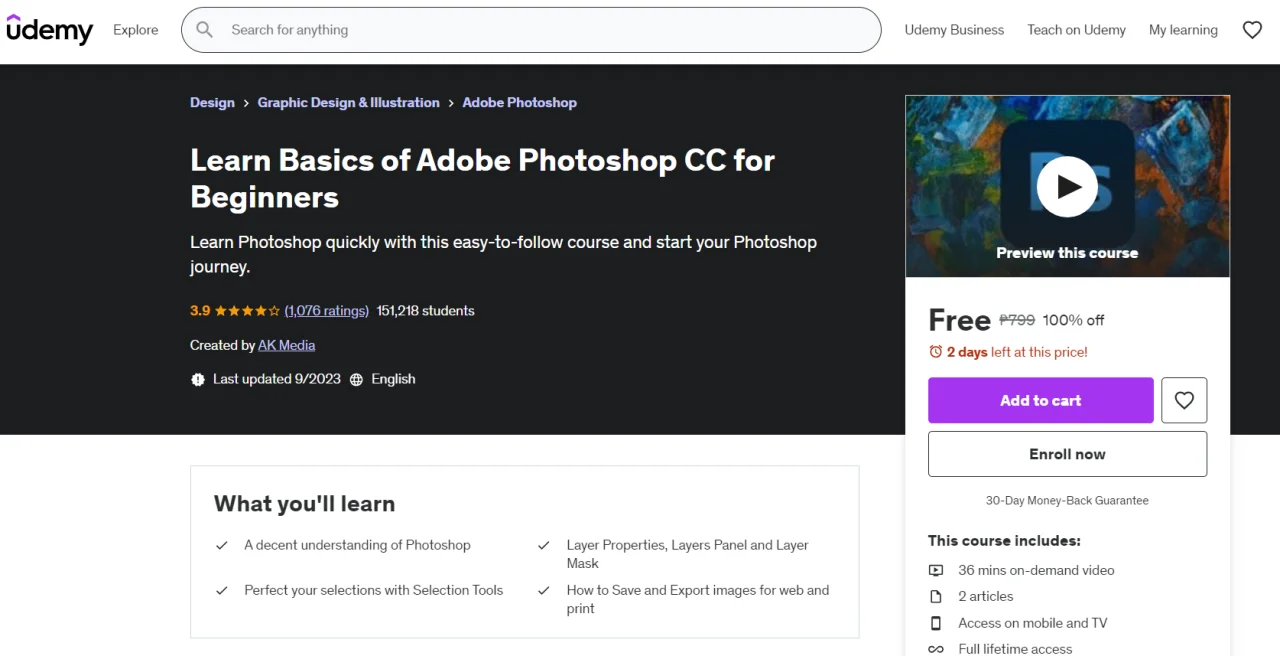Click first breadcrumb chevron after Design
Image resolution: width=1280 pixels, height=656 pixels.
pyautogui.click(x=246, y=103)
